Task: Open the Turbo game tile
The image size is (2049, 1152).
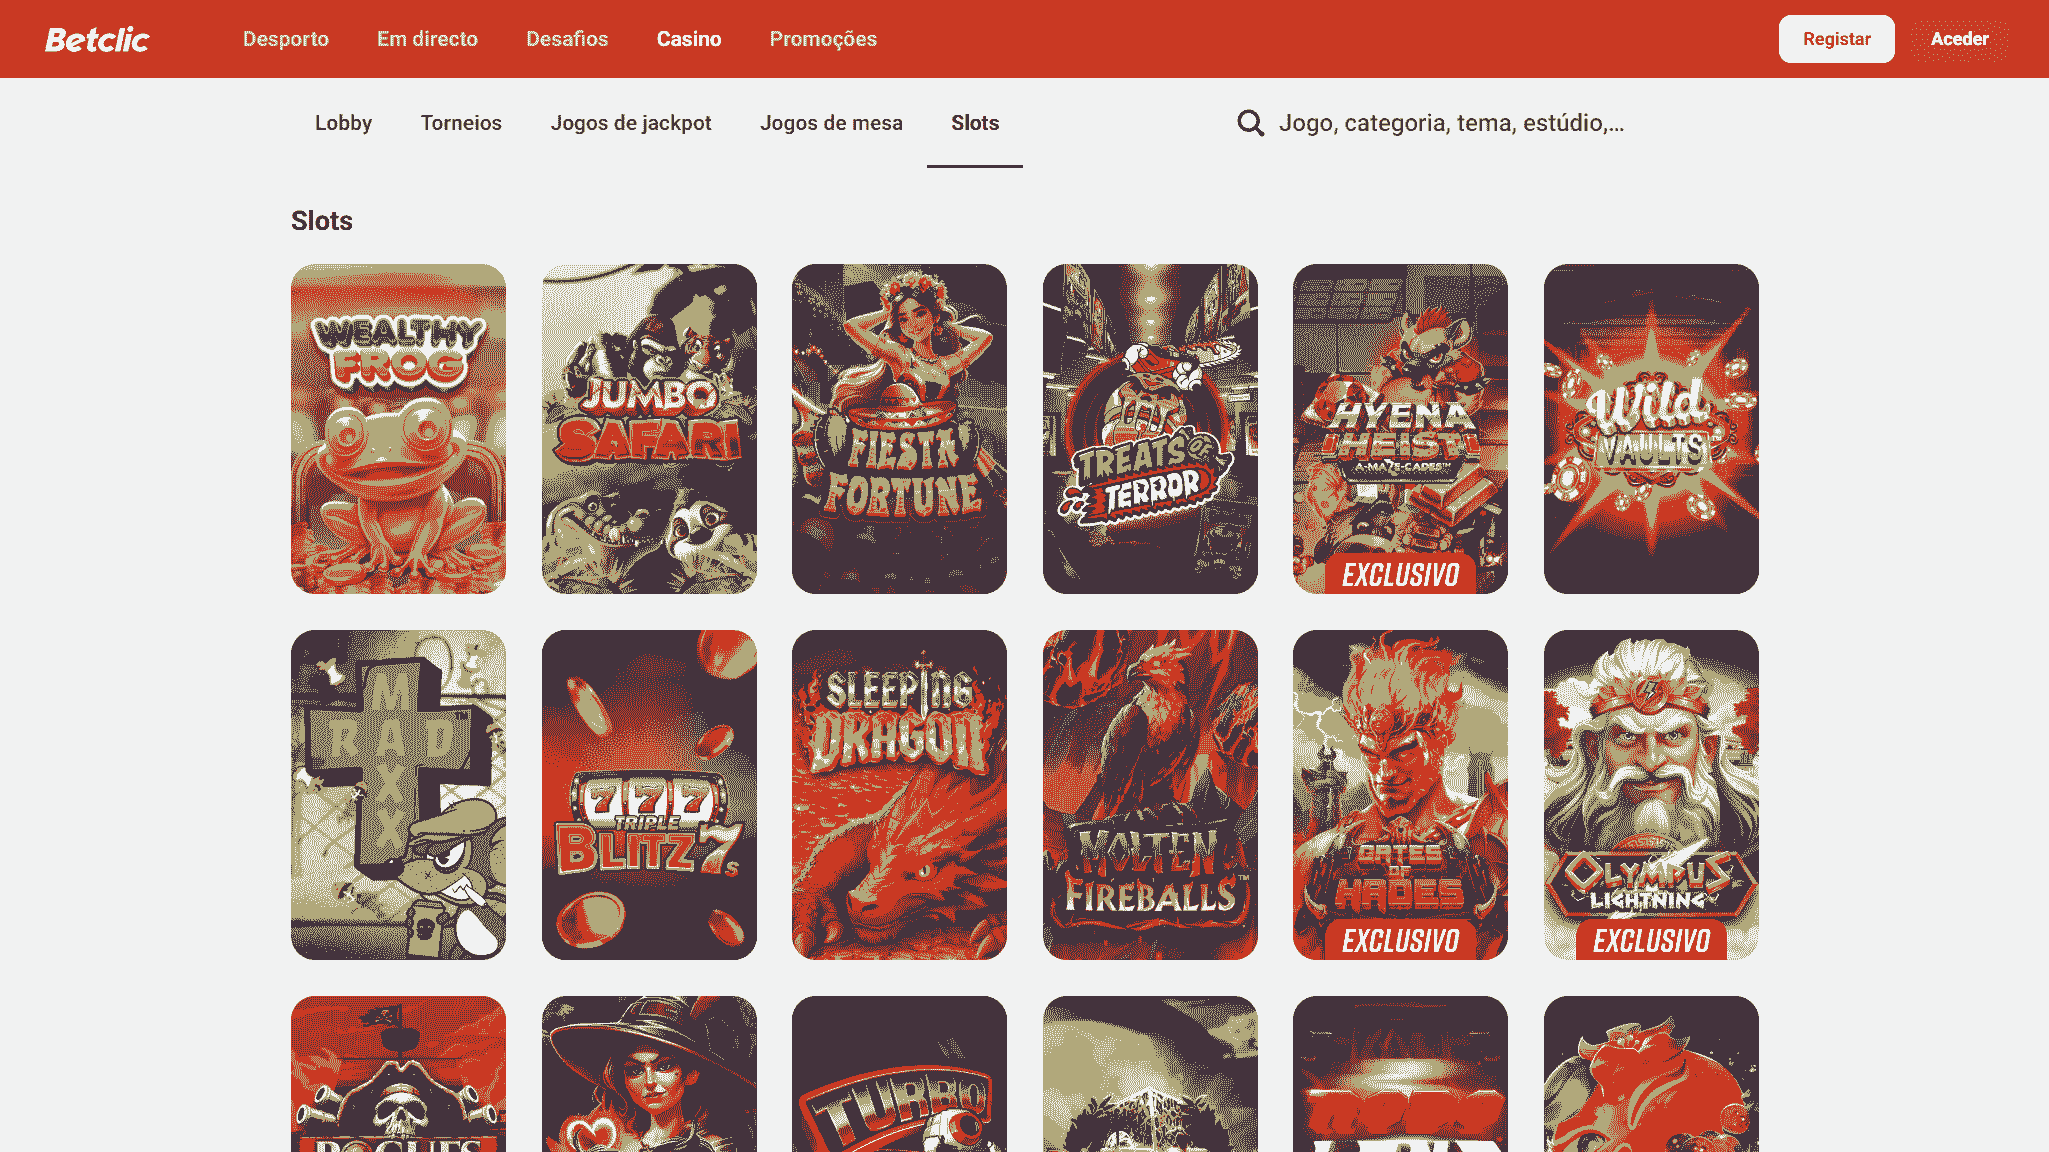Action: [x=899, y=1074]
